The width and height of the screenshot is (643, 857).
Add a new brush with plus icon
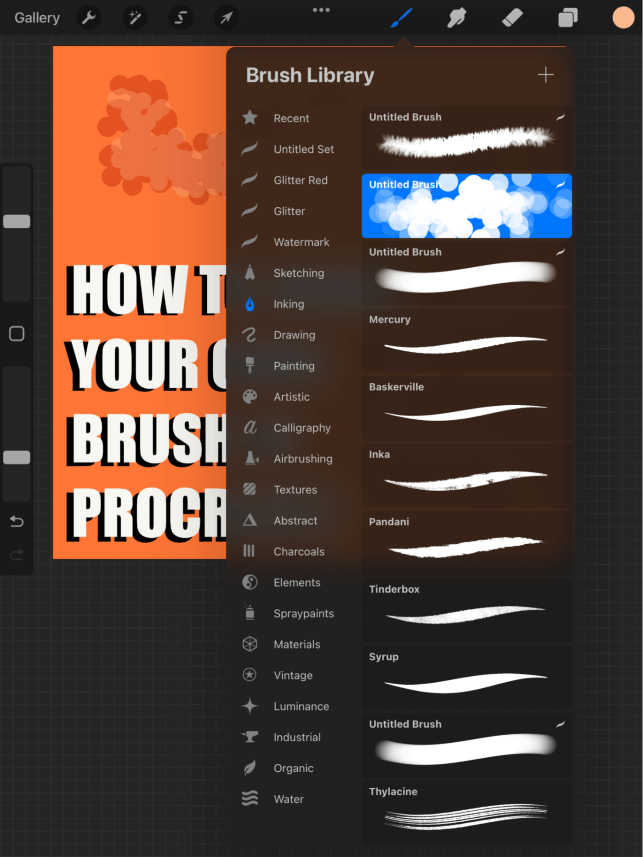[x=545, y=75]
